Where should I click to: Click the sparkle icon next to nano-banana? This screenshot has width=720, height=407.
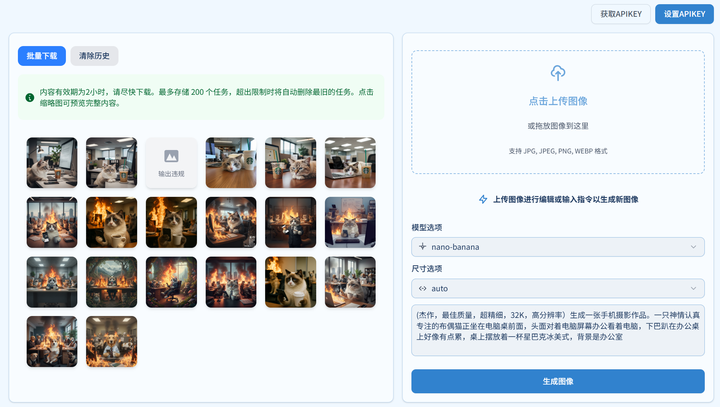pyautogui.click(x=423, y=246)
